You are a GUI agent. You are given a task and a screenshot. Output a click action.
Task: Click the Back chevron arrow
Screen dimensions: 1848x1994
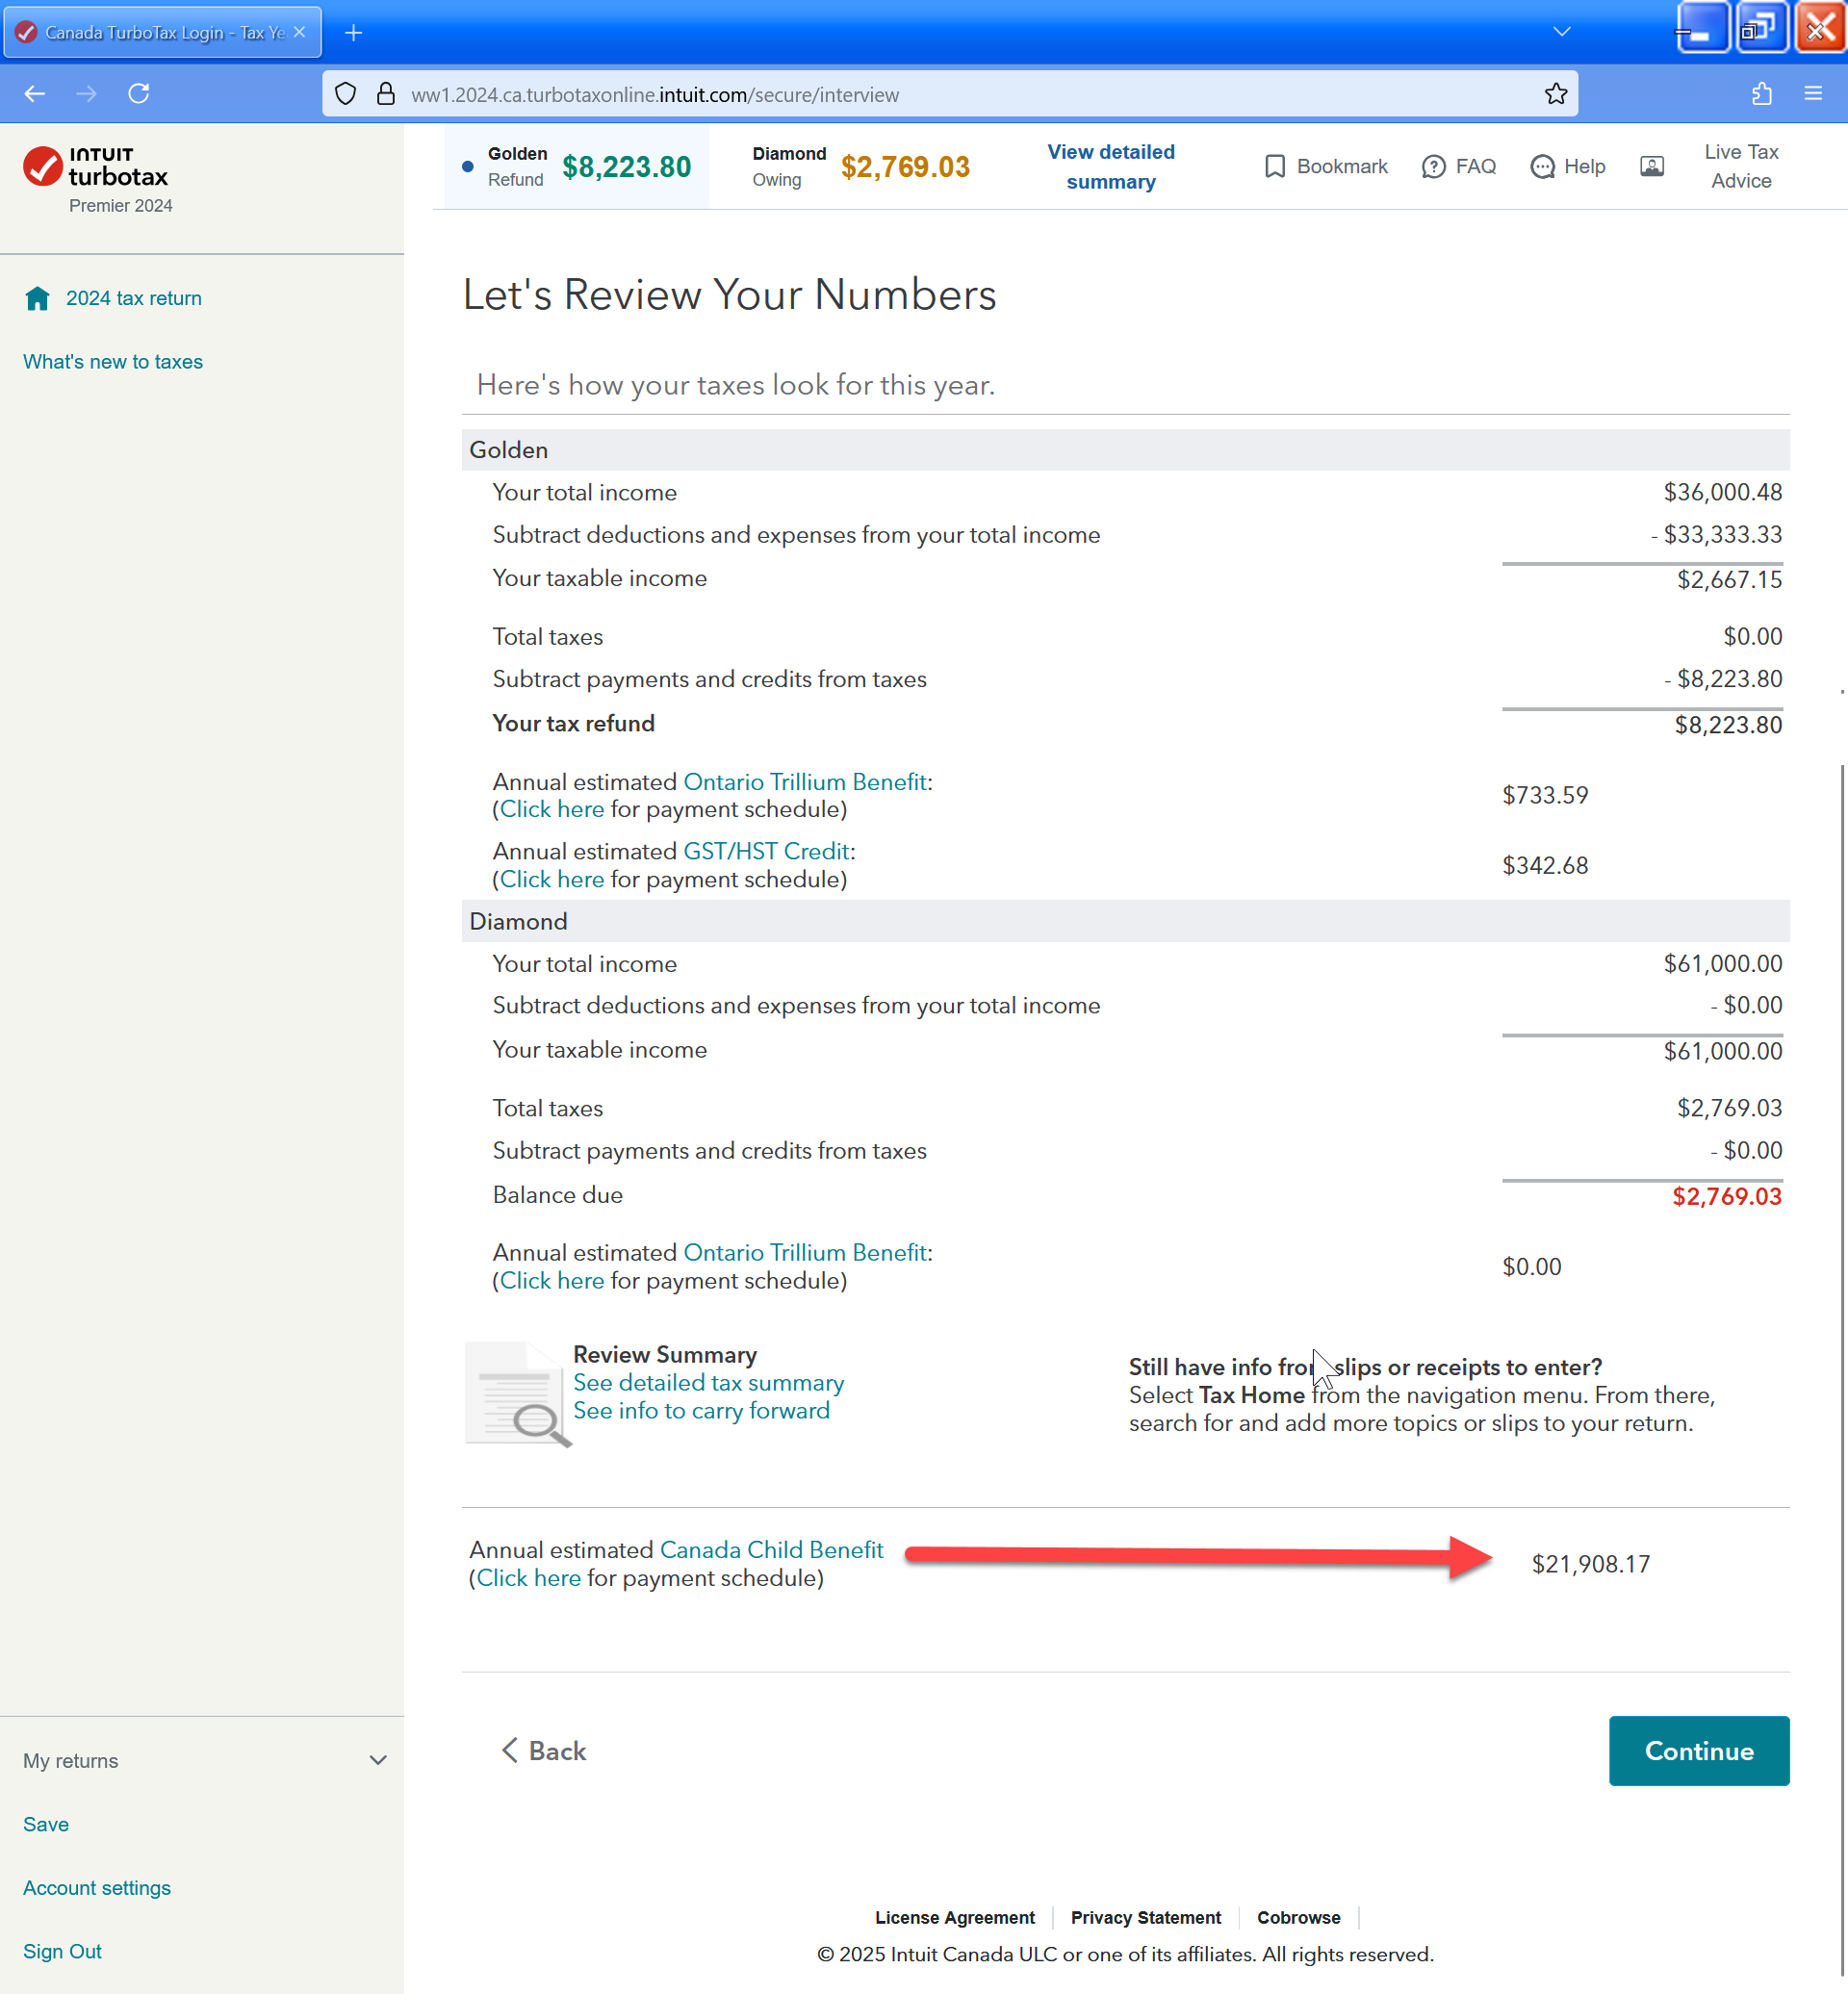[x=510, y=1750]
